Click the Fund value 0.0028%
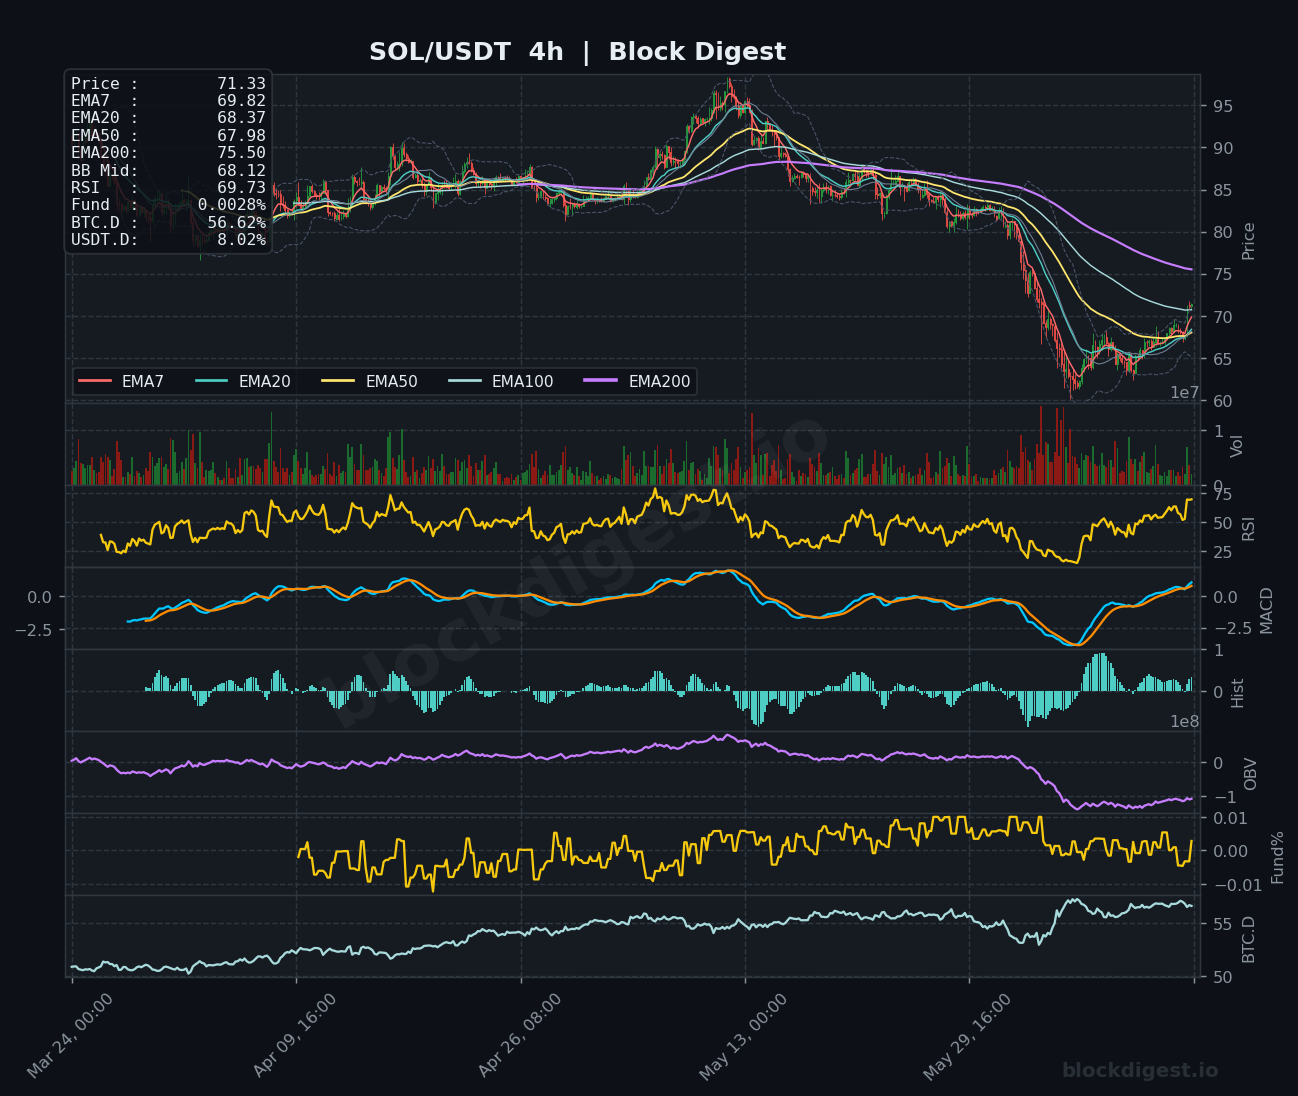Image resolution: width=1298 pixels, height=1096 pixels. pos(232,205)
